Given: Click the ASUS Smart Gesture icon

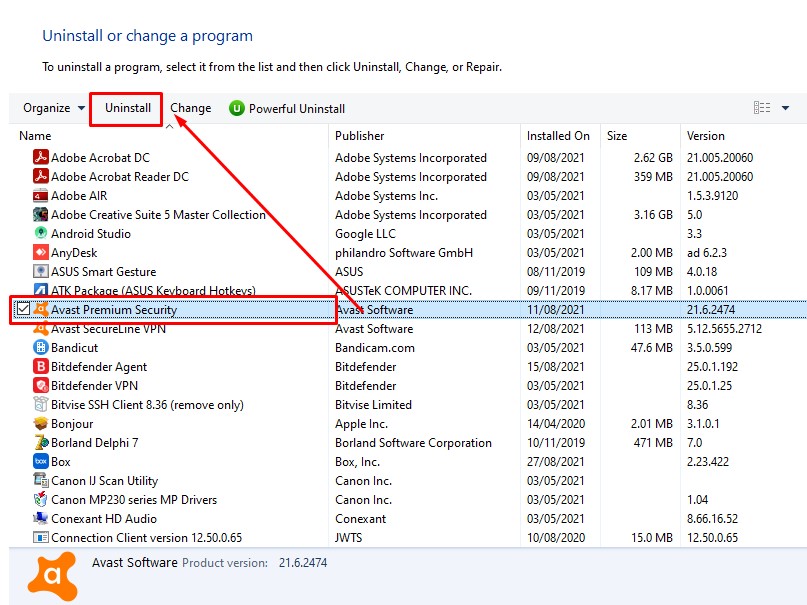Looking at the screenshot, I should click(x=41, y=271).
